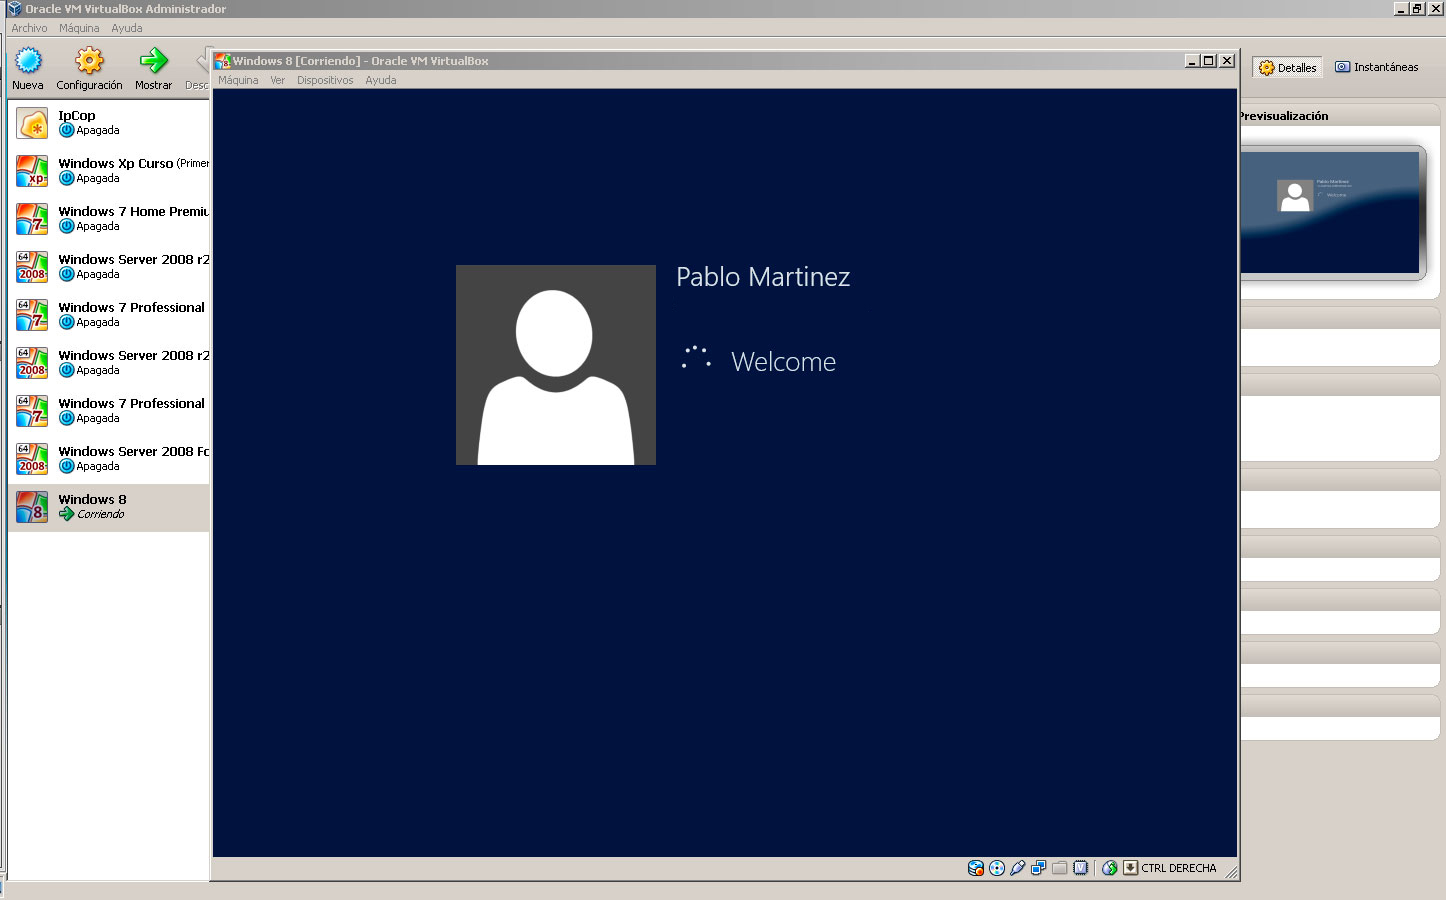Click the optical disc status icon
Screen dimensions: 1446x900
click(x=997, y=868)
